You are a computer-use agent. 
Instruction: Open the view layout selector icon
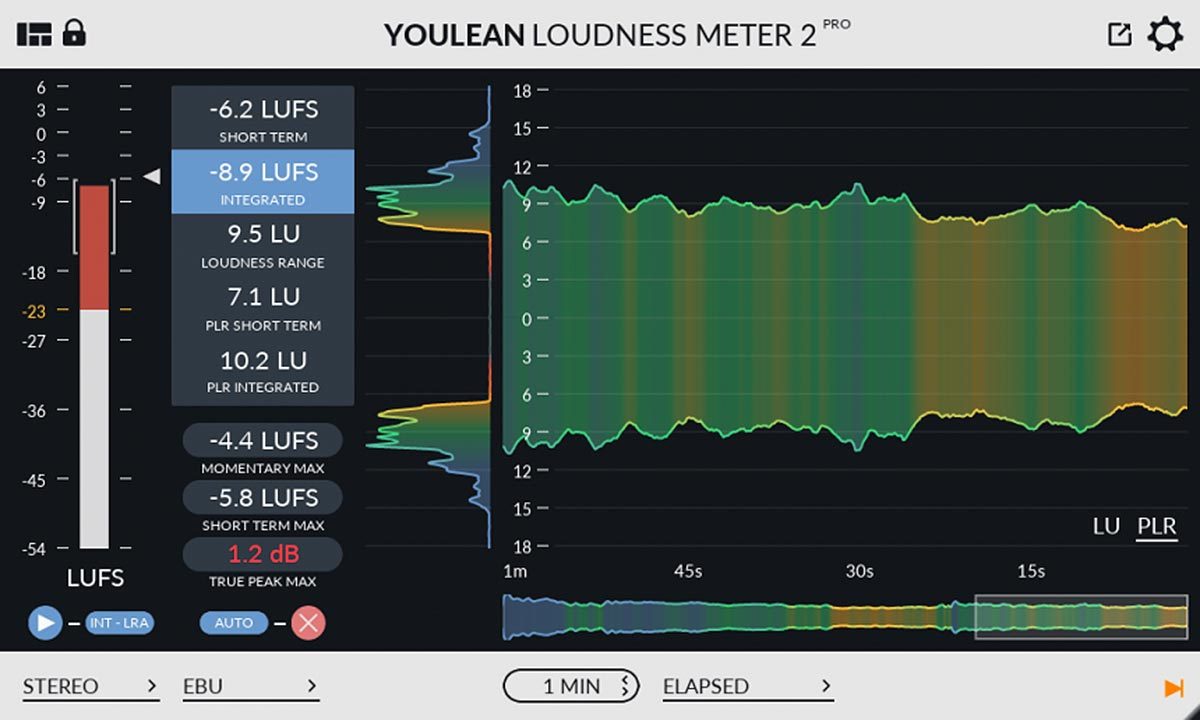[33, 34]
